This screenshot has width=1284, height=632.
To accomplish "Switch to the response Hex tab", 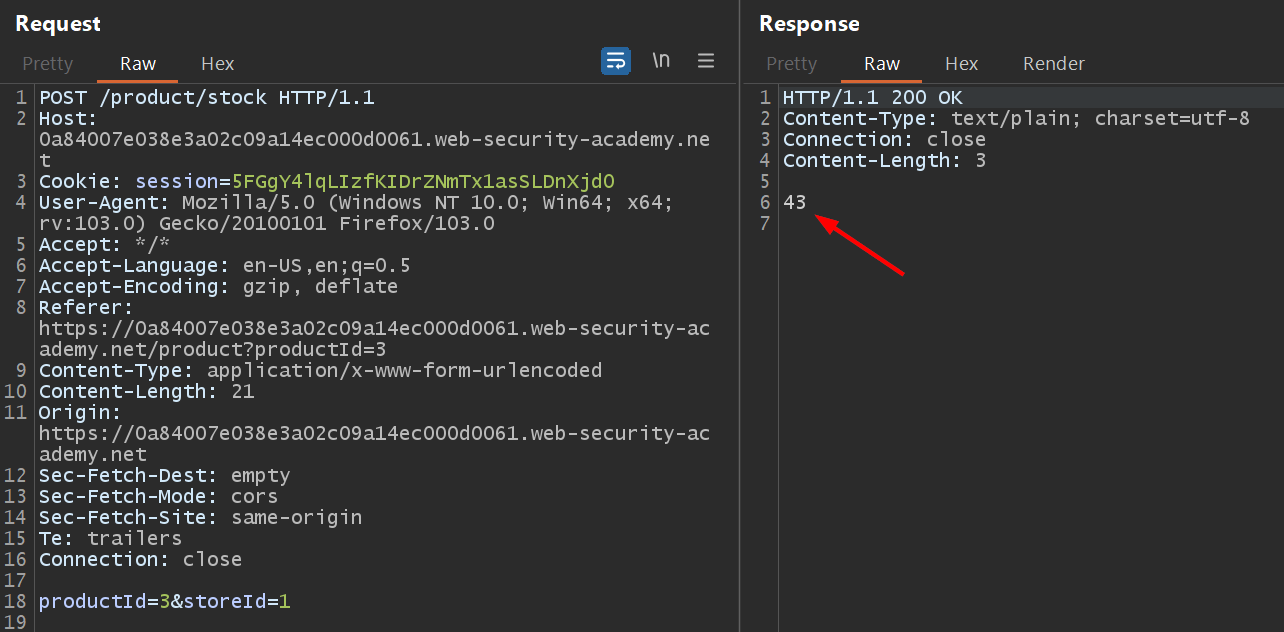I will point(961,63).
